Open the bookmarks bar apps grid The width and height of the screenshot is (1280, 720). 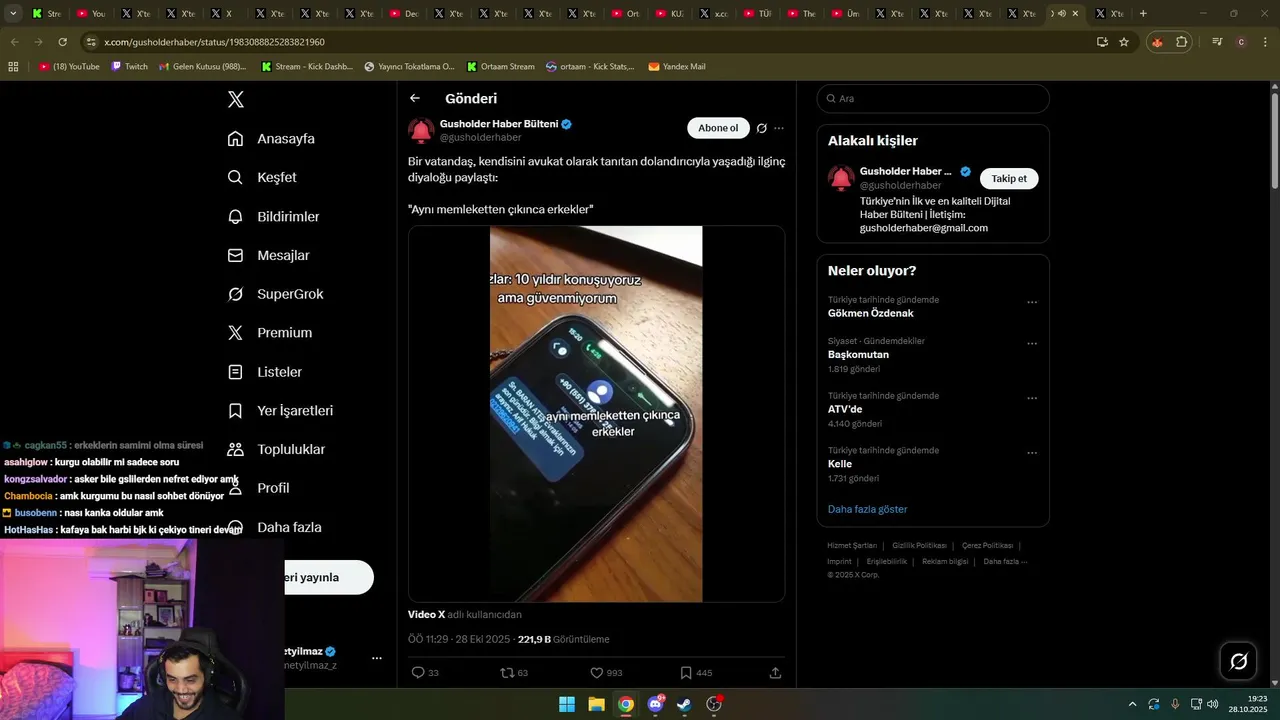(x=13, y=66)
